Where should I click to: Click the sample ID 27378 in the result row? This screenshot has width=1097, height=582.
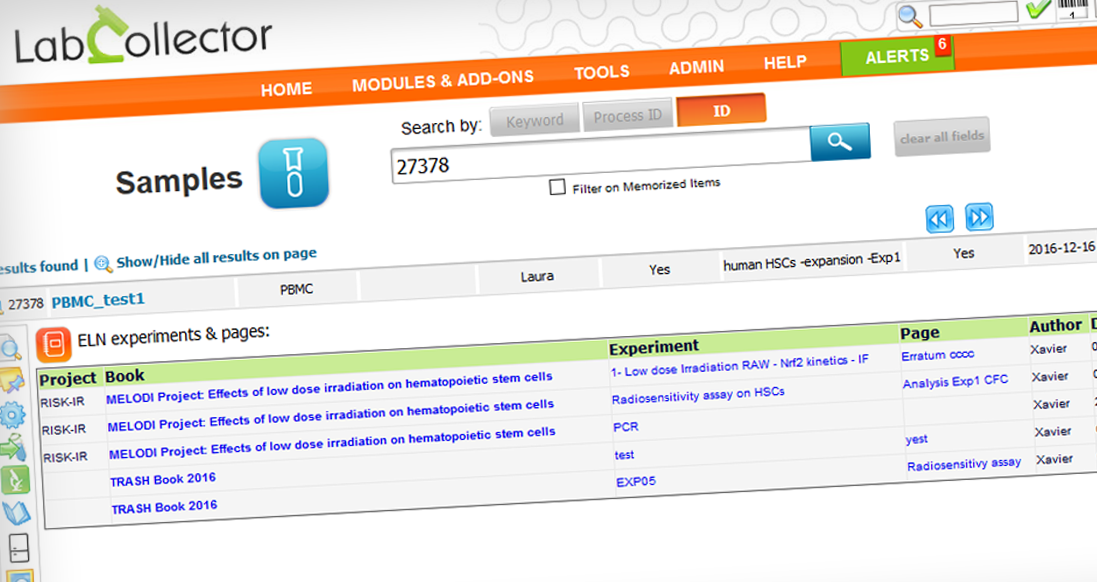pos(26,304)
